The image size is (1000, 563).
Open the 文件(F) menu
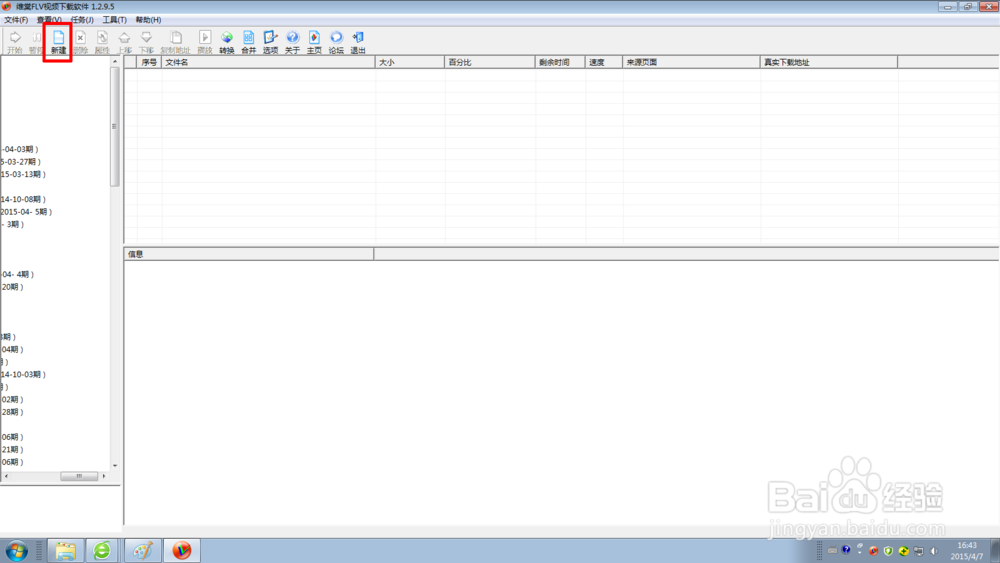click(16, 20)
